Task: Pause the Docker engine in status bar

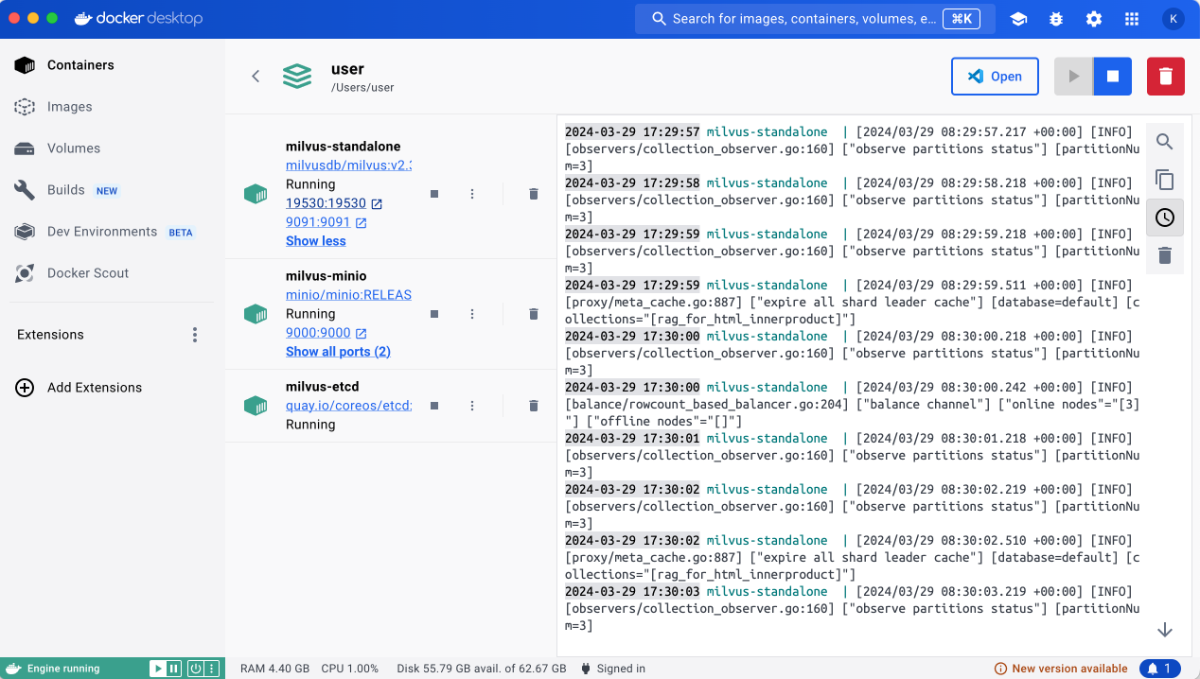Action: pyautogui.click(x=174, y=669)
